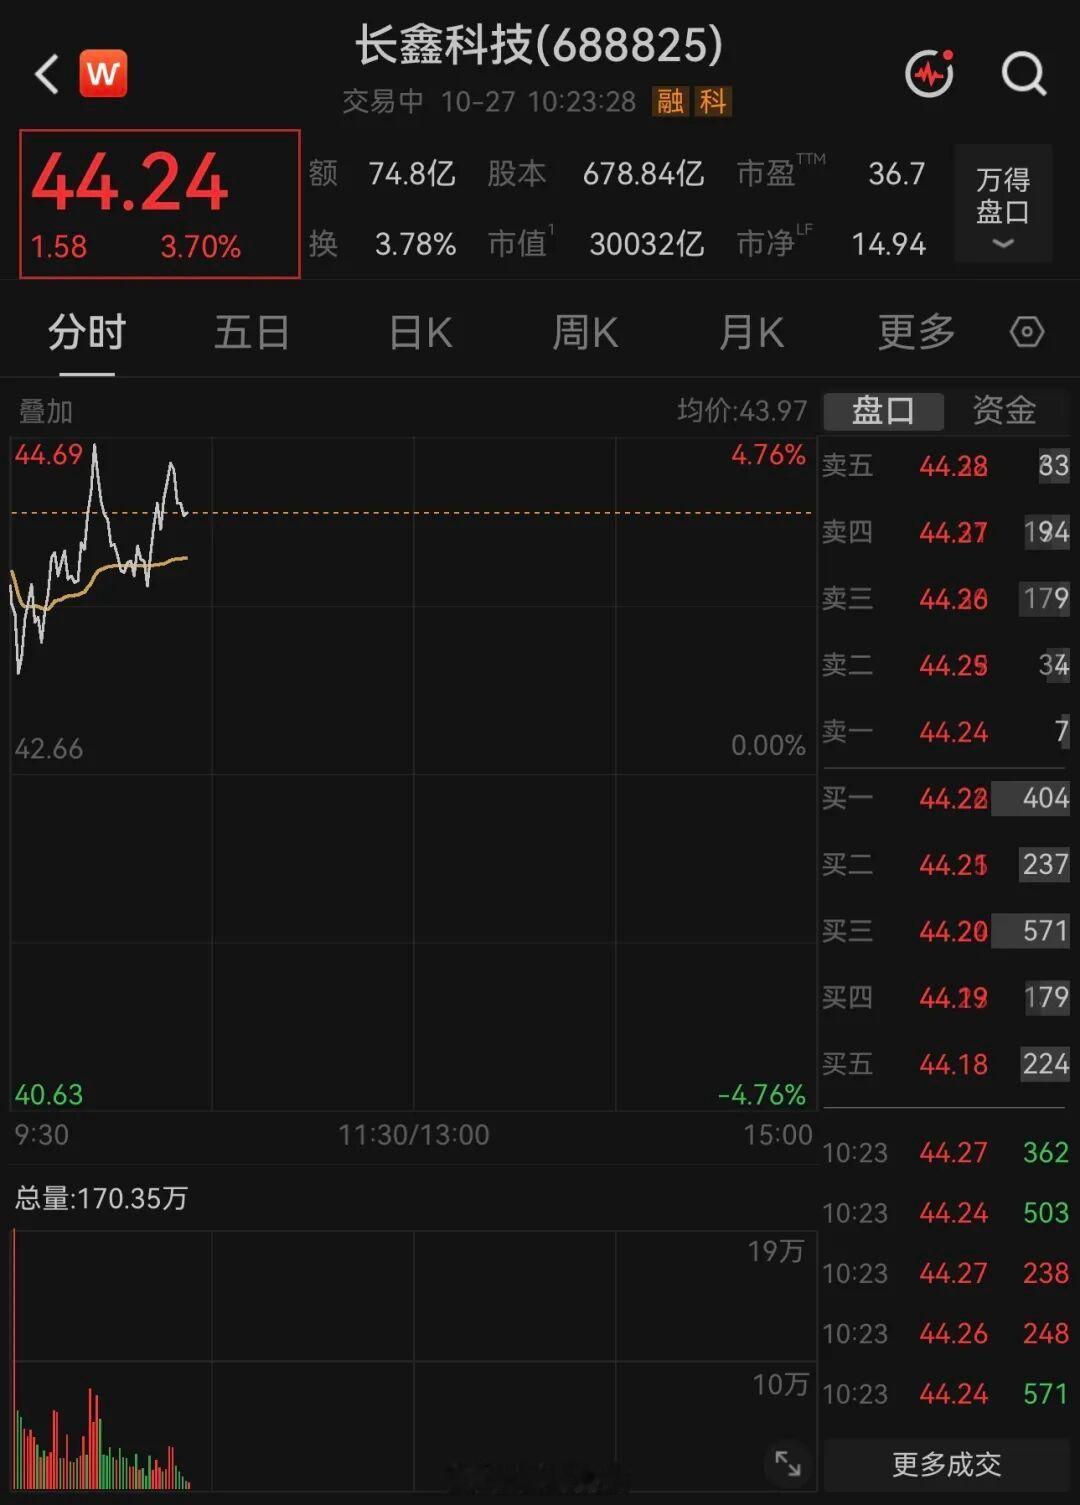Viewport: 1080px width, 1505px height.
Task: Switch to the 五日 tab
Action: pyautogui.click(x=252, y=332)
